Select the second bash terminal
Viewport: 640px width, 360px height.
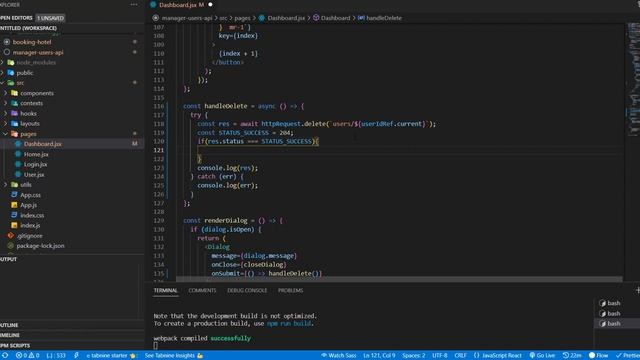tap(613, 313)
